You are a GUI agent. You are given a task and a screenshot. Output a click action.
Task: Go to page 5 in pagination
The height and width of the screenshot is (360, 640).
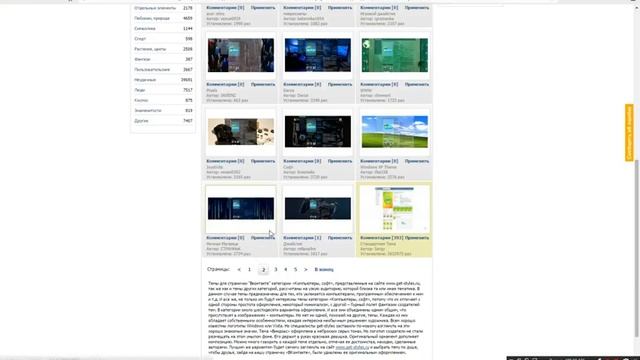point(296,269)
